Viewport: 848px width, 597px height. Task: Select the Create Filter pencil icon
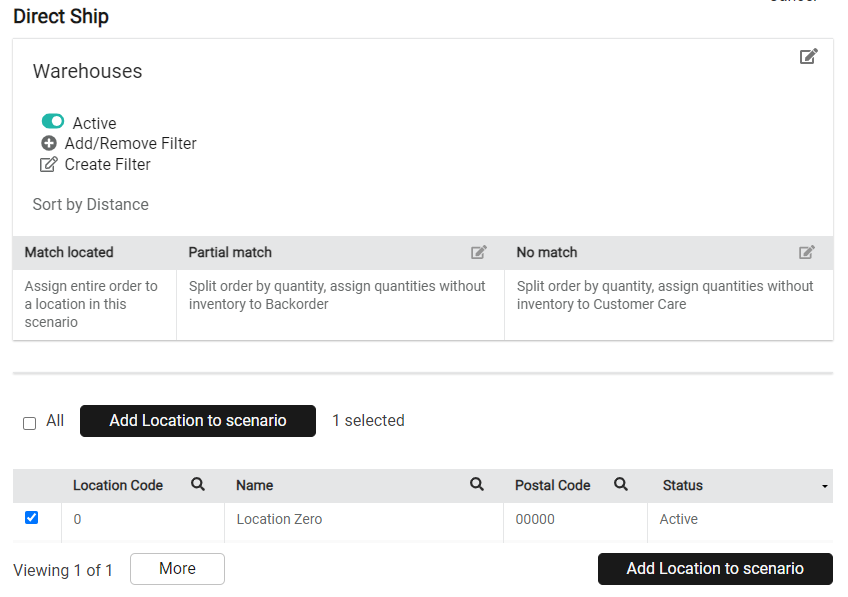click(x=48, y=164)
